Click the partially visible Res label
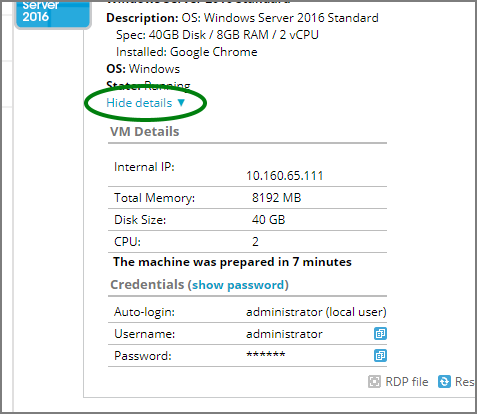This screenshot has width=477, height=414. 465,382
